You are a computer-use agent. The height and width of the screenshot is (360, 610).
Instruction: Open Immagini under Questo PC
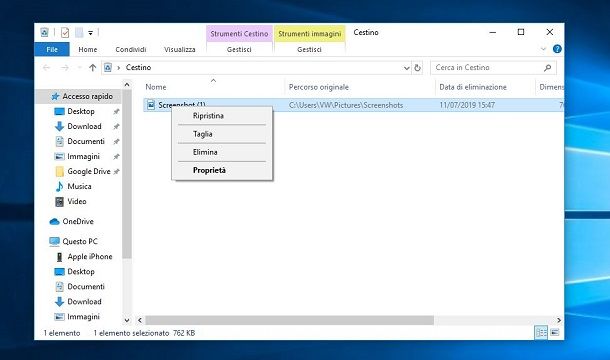[x=83, y=317]
